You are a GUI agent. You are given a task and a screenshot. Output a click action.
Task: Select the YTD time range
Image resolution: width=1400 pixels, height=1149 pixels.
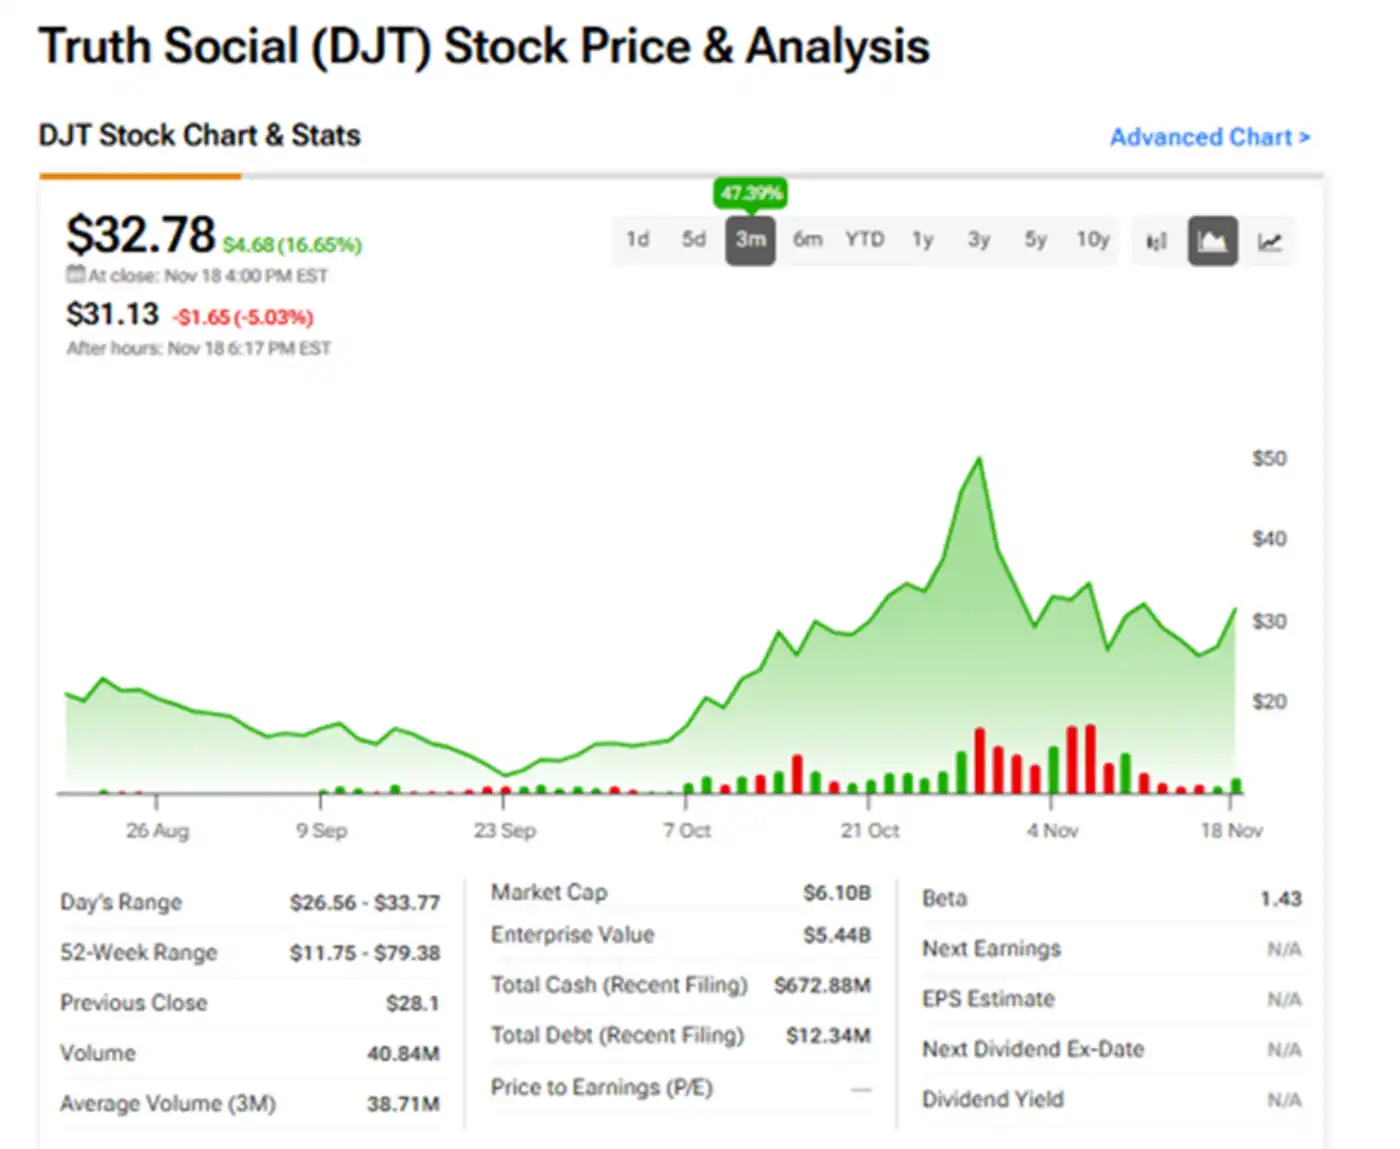click(x=864, y=240)
